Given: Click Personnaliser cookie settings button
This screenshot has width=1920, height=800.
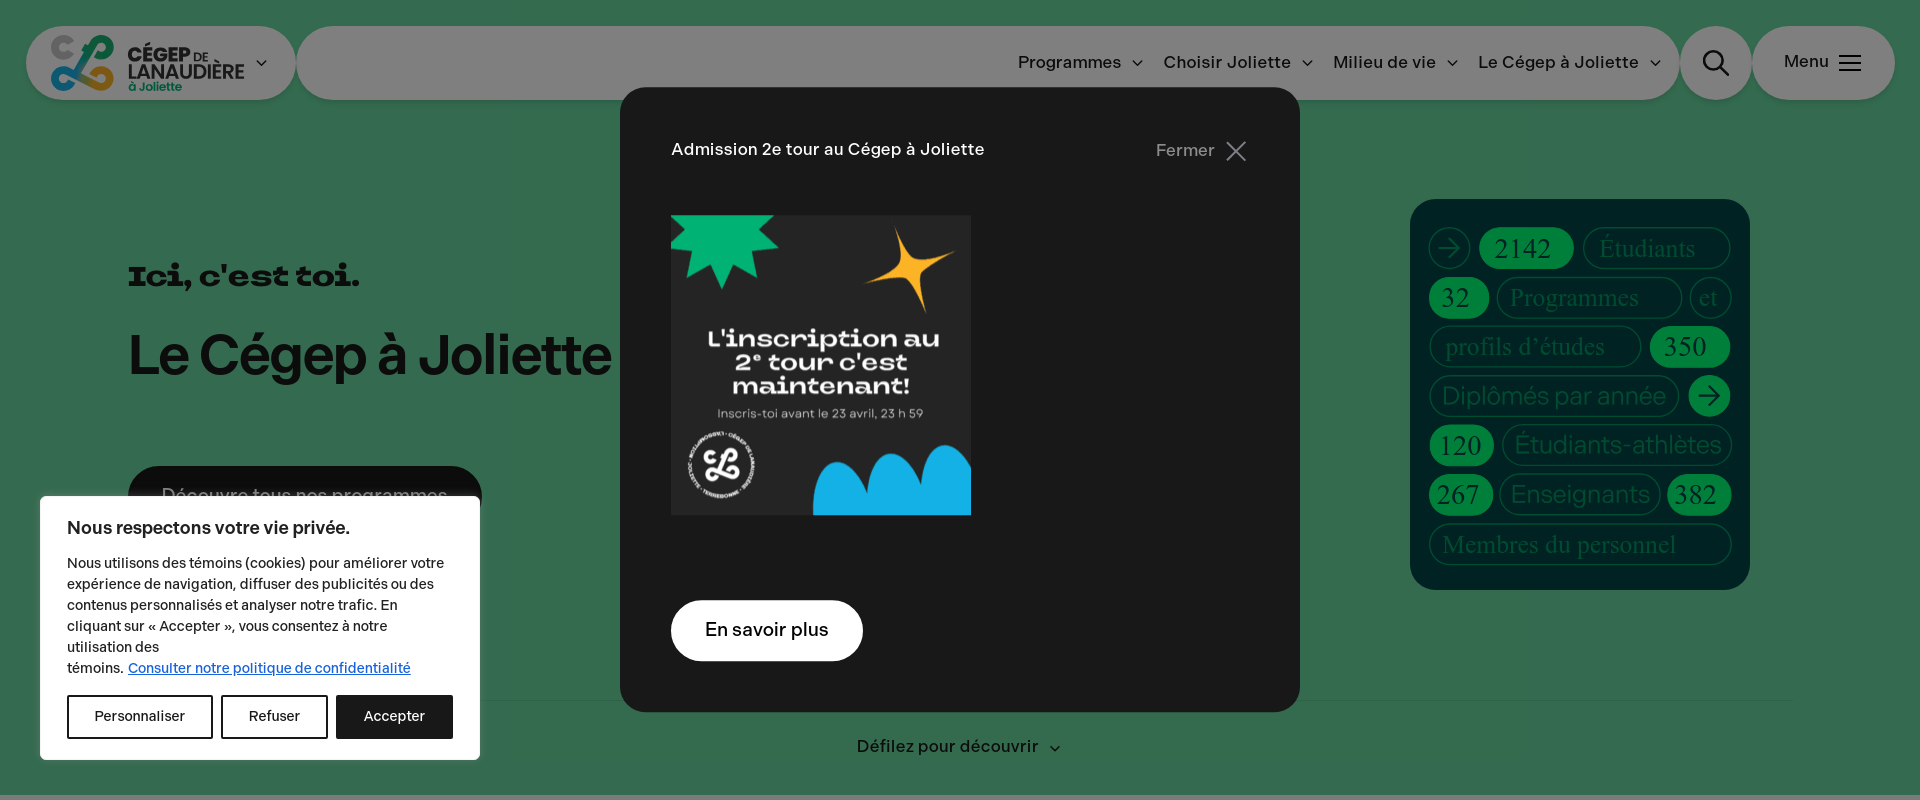Looking at the screenshot, I should pyautogui.click(x=140, y=717).
